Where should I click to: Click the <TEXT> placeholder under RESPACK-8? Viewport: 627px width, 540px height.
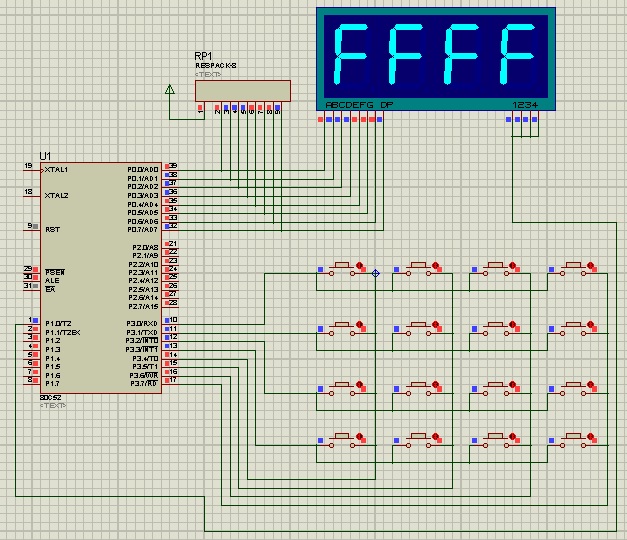208,74
